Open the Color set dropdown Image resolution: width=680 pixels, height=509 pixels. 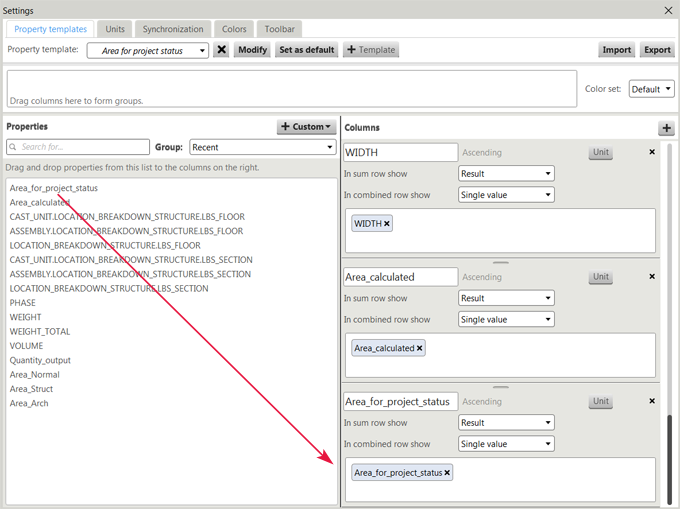click(651, 89)
